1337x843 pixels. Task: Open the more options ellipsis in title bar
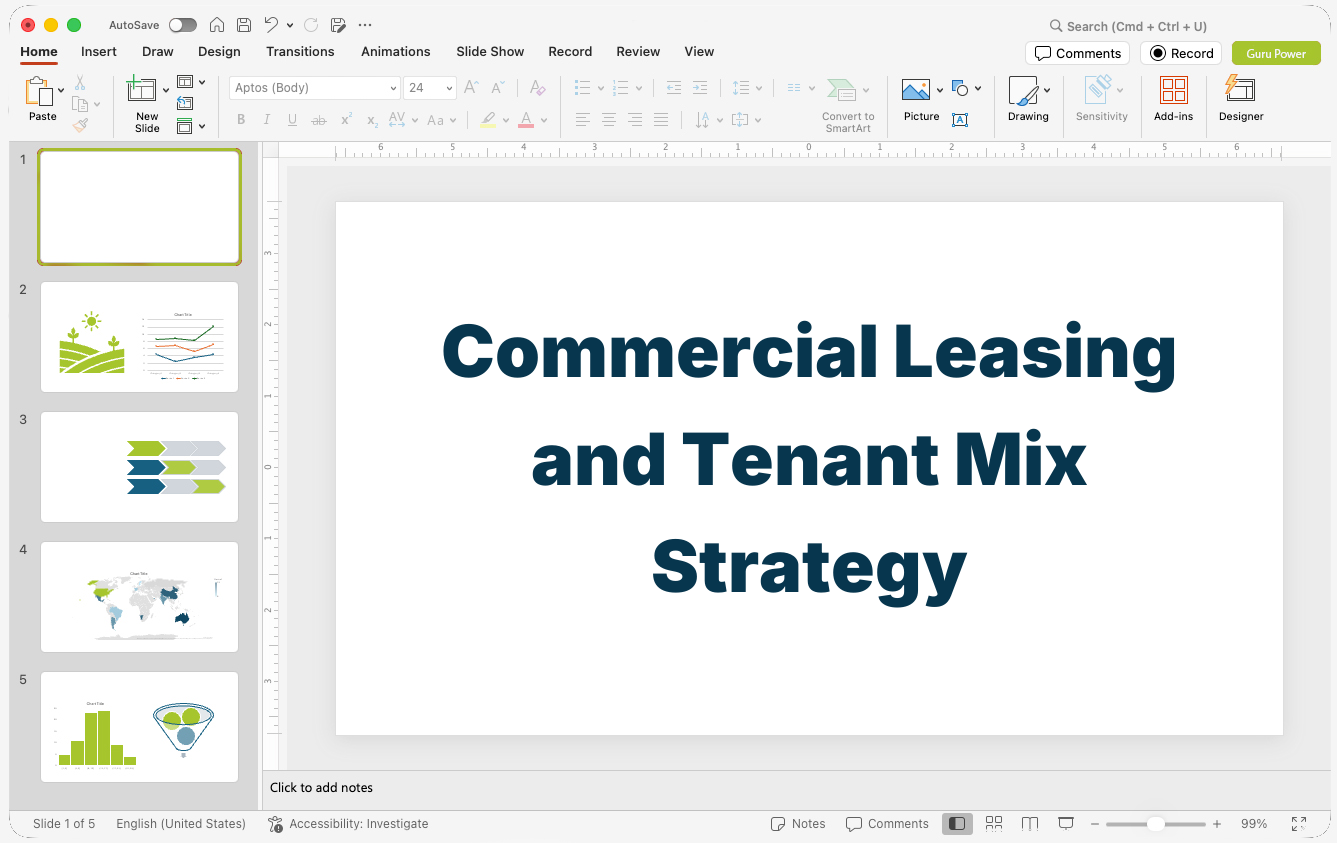tap(365, 25)
